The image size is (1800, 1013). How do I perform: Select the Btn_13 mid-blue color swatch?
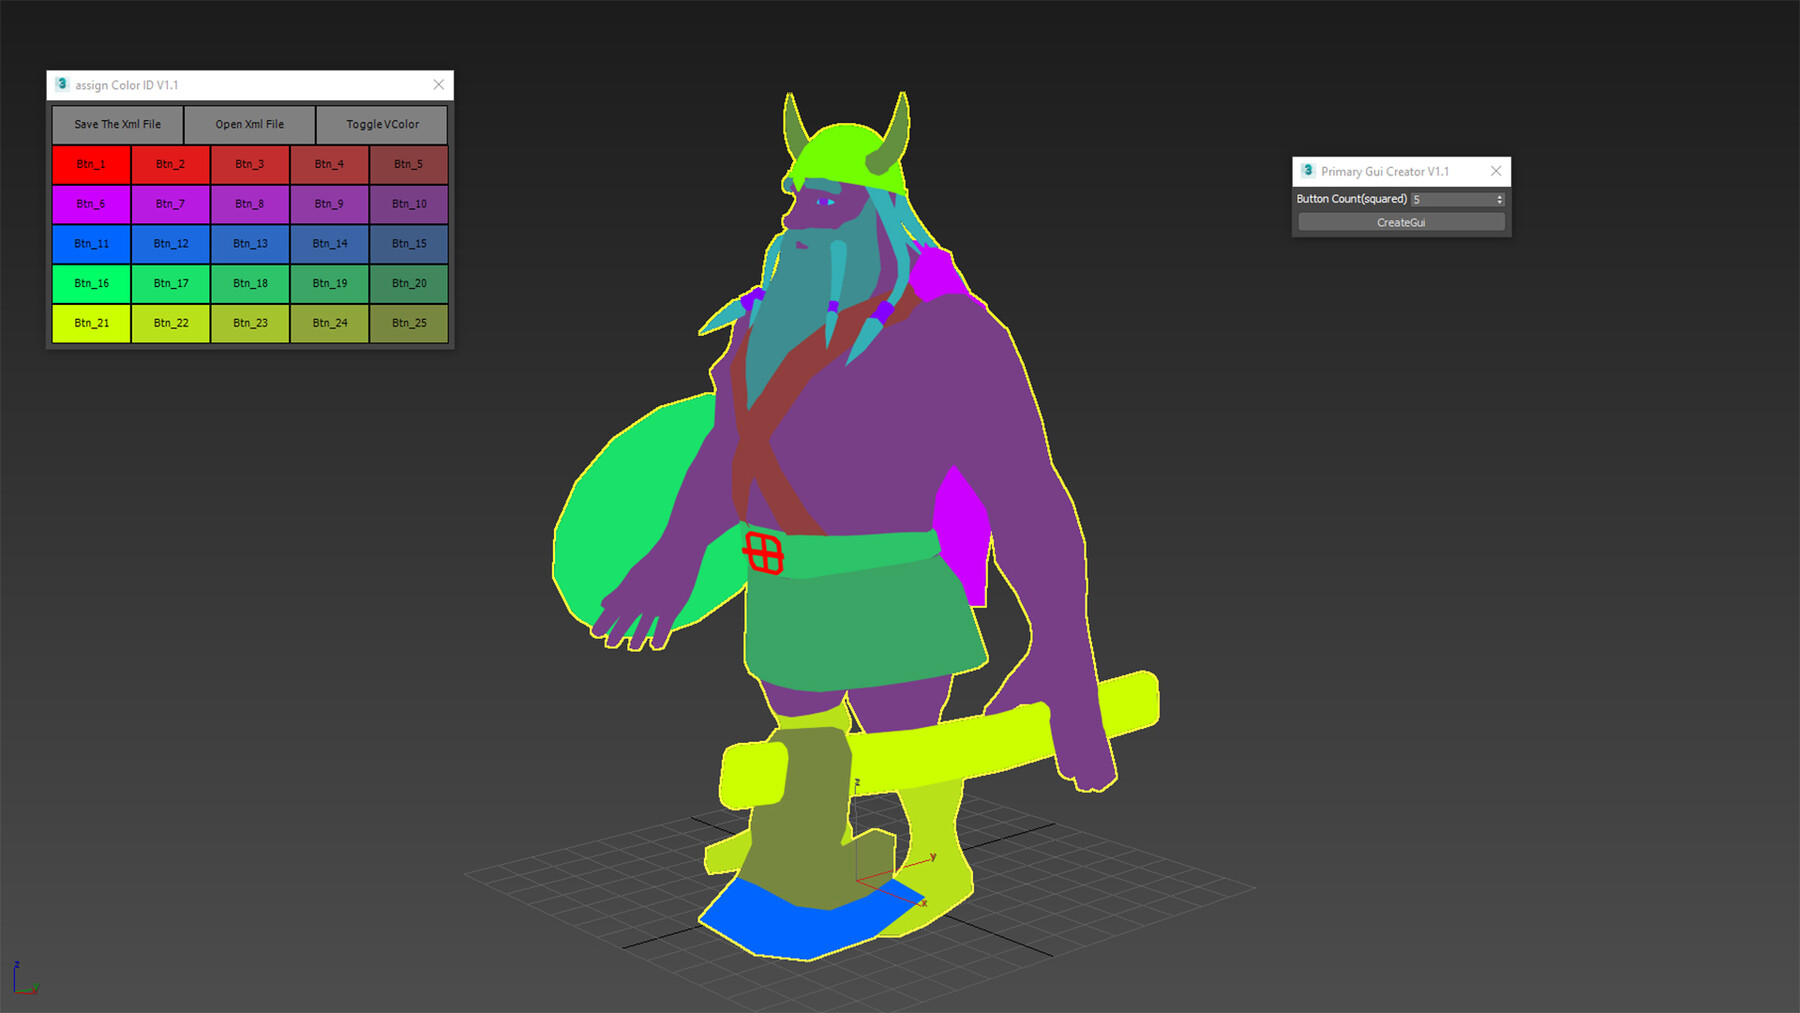(250, 243)
